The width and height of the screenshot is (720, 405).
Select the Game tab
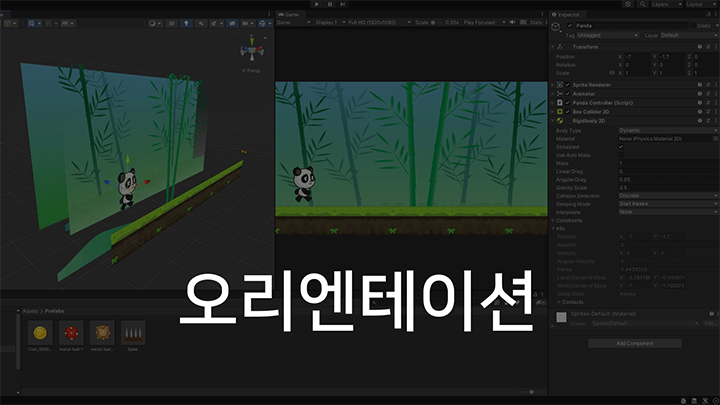[288, 14]
